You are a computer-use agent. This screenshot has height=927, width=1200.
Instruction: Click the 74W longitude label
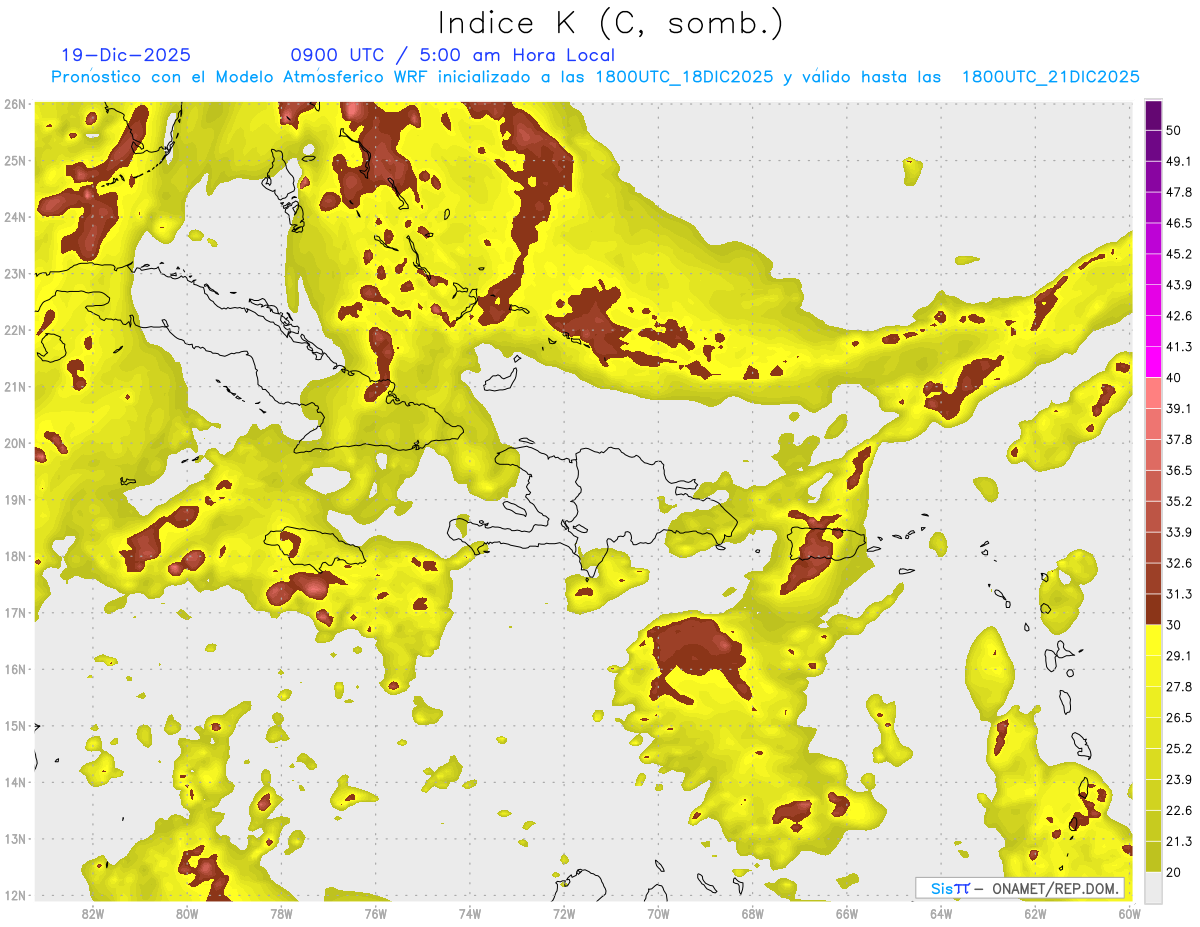[469, 913]
